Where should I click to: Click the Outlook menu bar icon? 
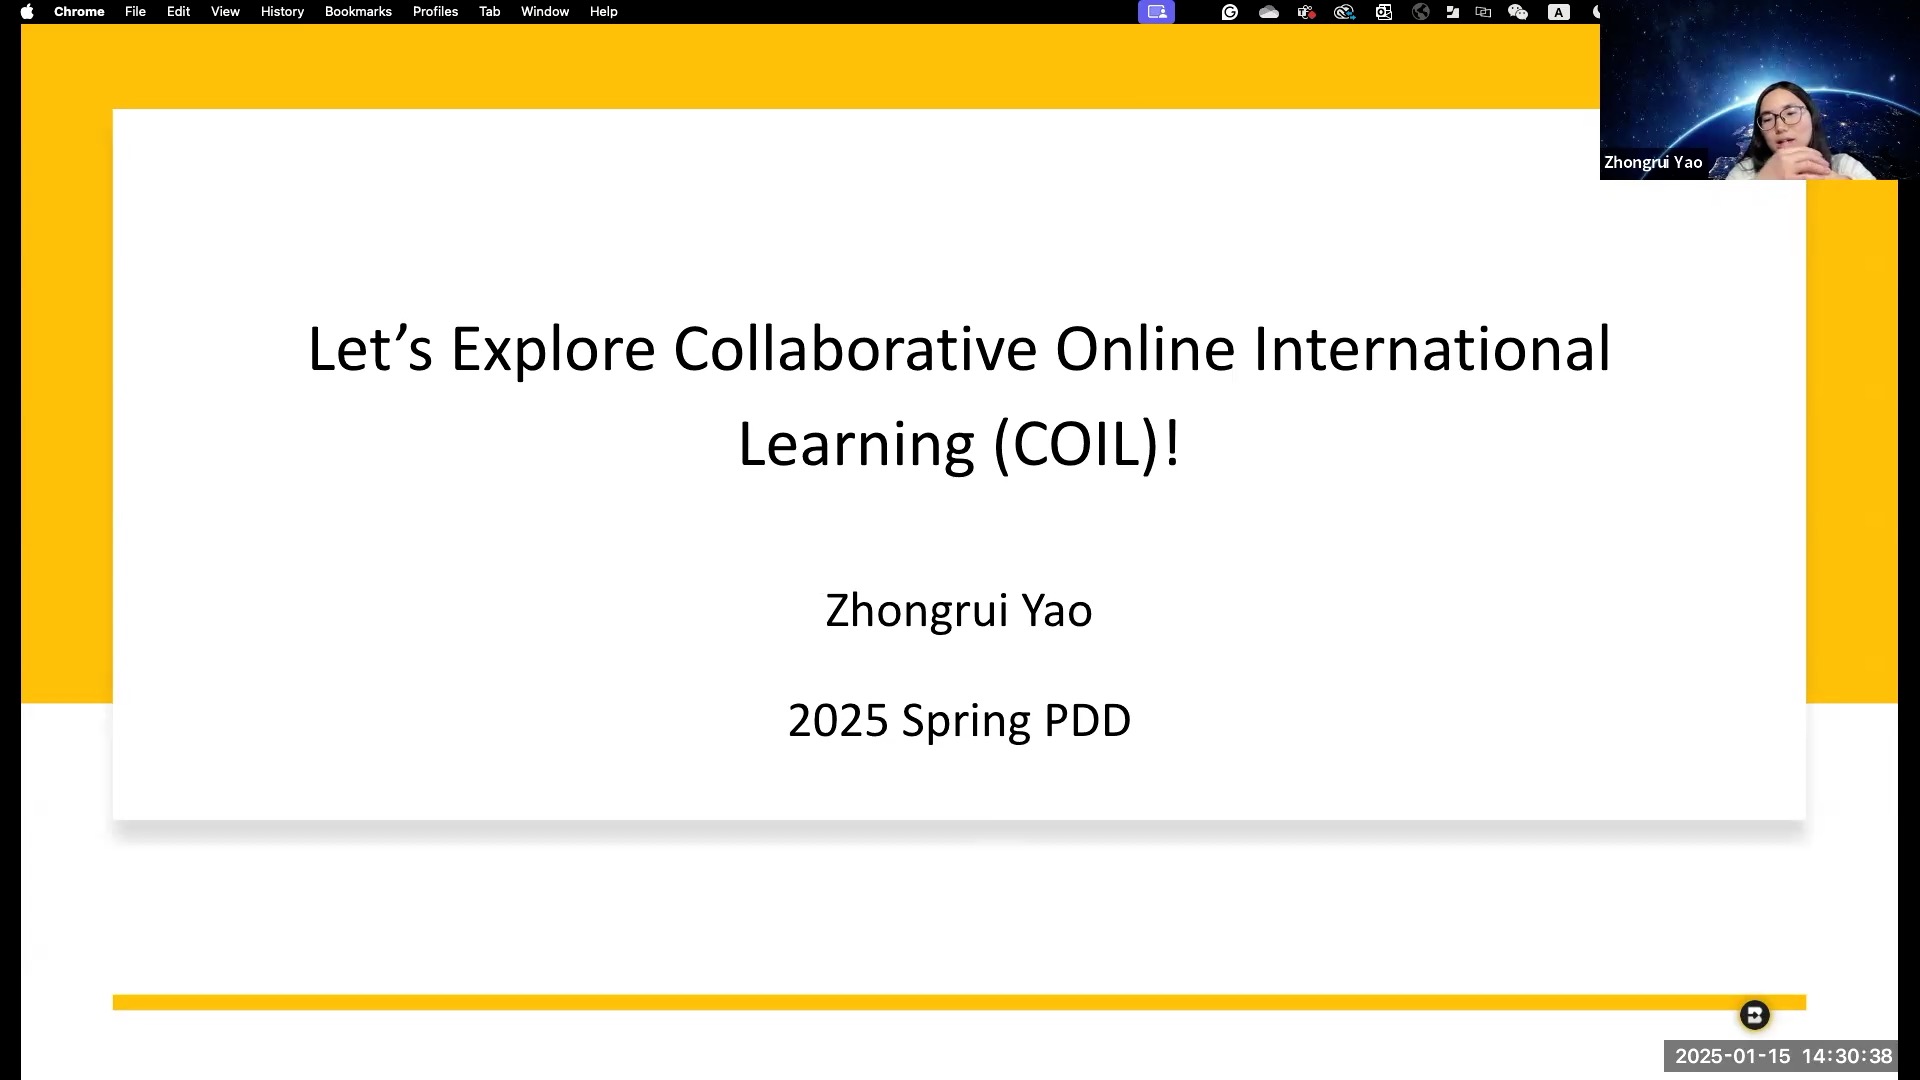tap(1383, 12)
